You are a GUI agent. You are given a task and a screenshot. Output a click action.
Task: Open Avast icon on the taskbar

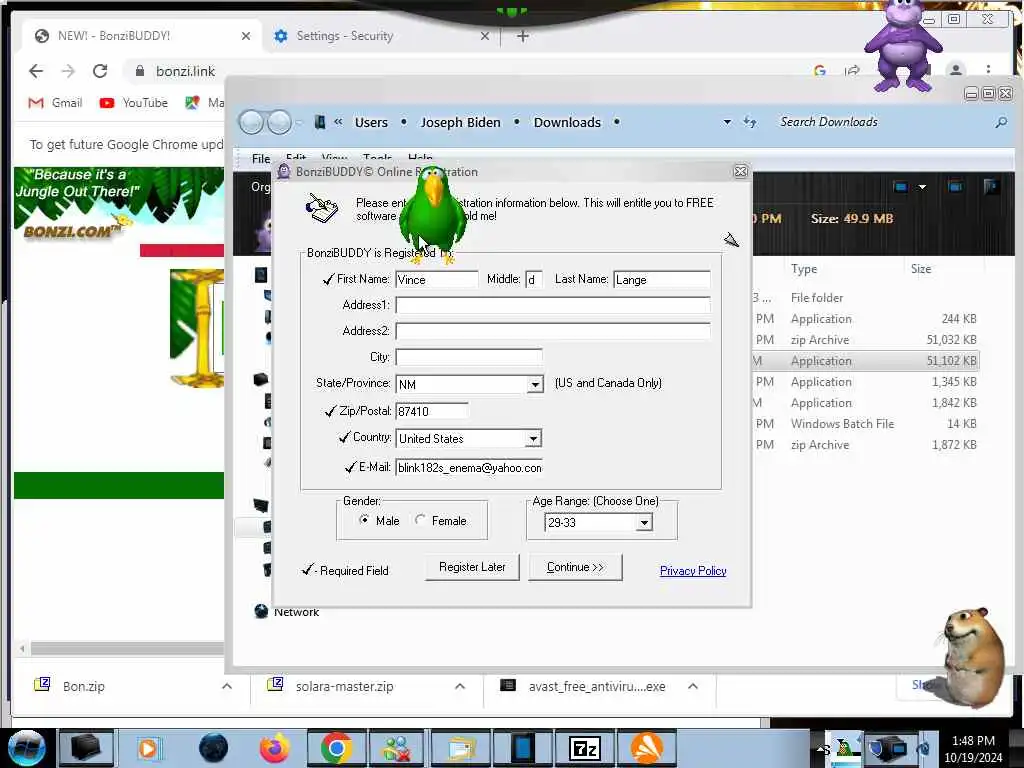pos(647,748)
